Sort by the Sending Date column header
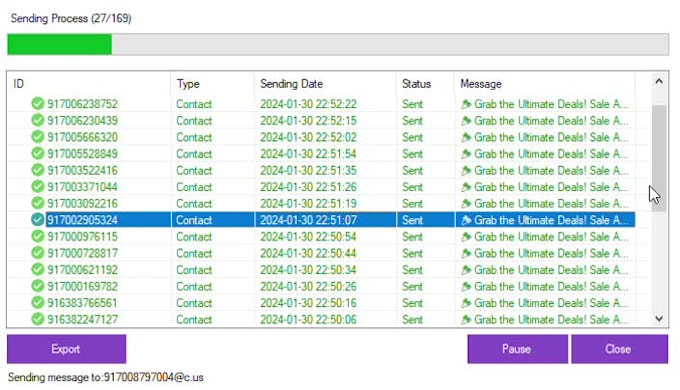680x390 pixels. click(325, 84)
